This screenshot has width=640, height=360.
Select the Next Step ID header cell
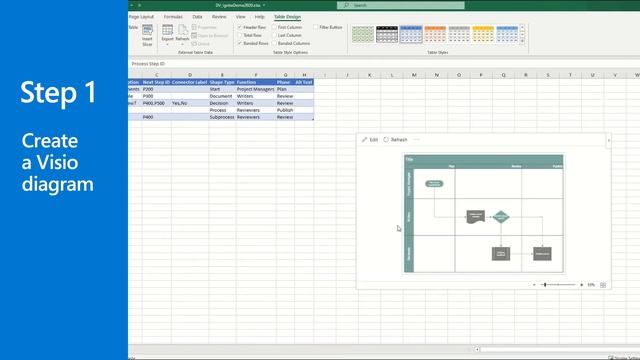click(156, 82)
